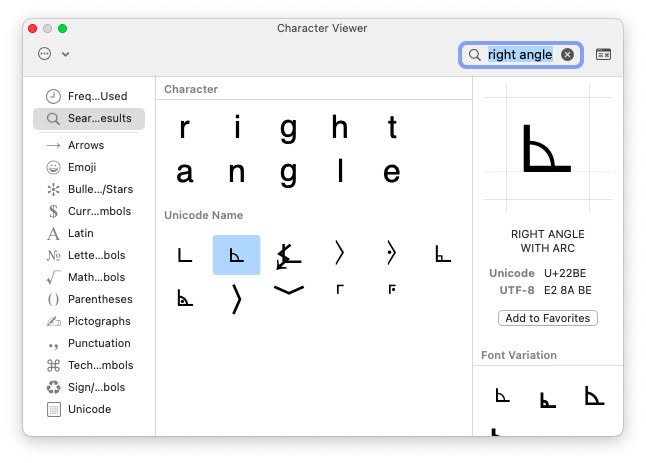Select the highlighted right angle with arc symbol
This screenshot has height=463, width=646.
tap(236, 255)
